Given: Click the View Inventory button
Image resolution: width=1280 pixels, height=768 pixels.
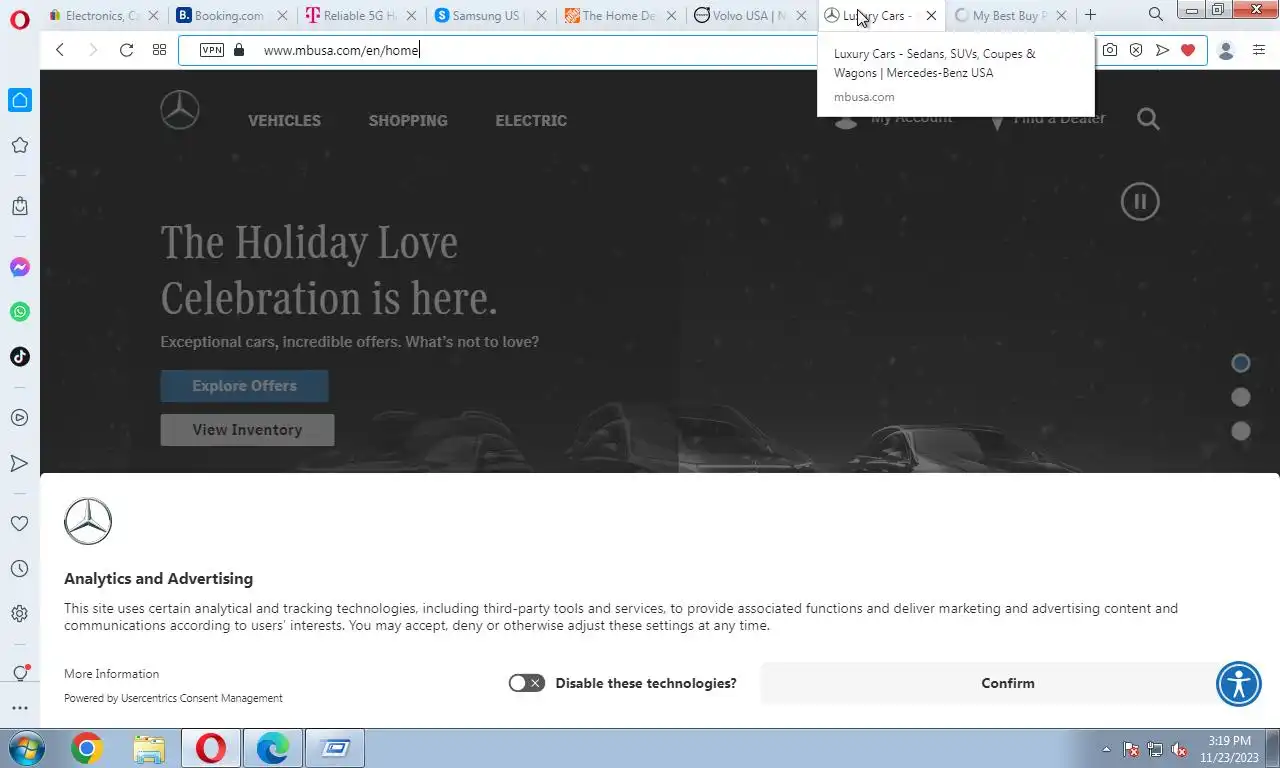Looking at the screenshot, I should coord(247,430).
